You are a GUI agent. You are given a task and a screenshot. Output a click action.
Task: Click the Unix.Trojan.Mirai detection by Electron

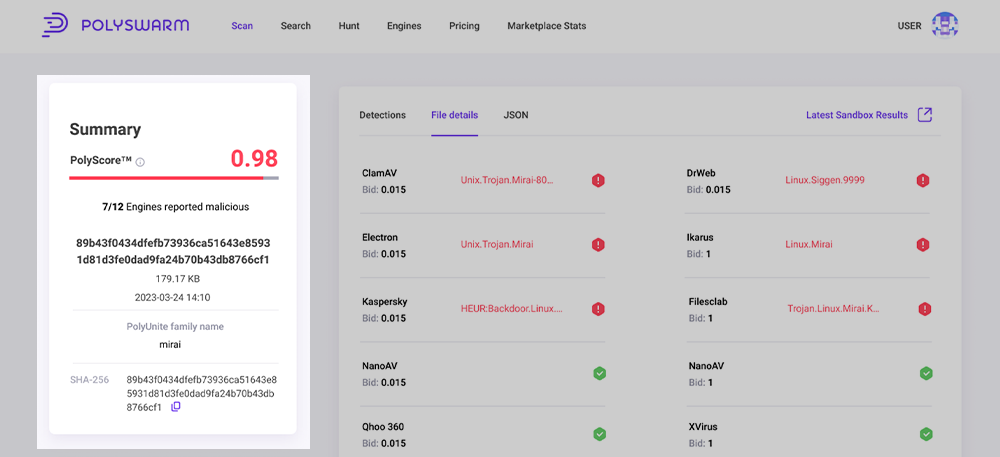(x=497, y=245)
